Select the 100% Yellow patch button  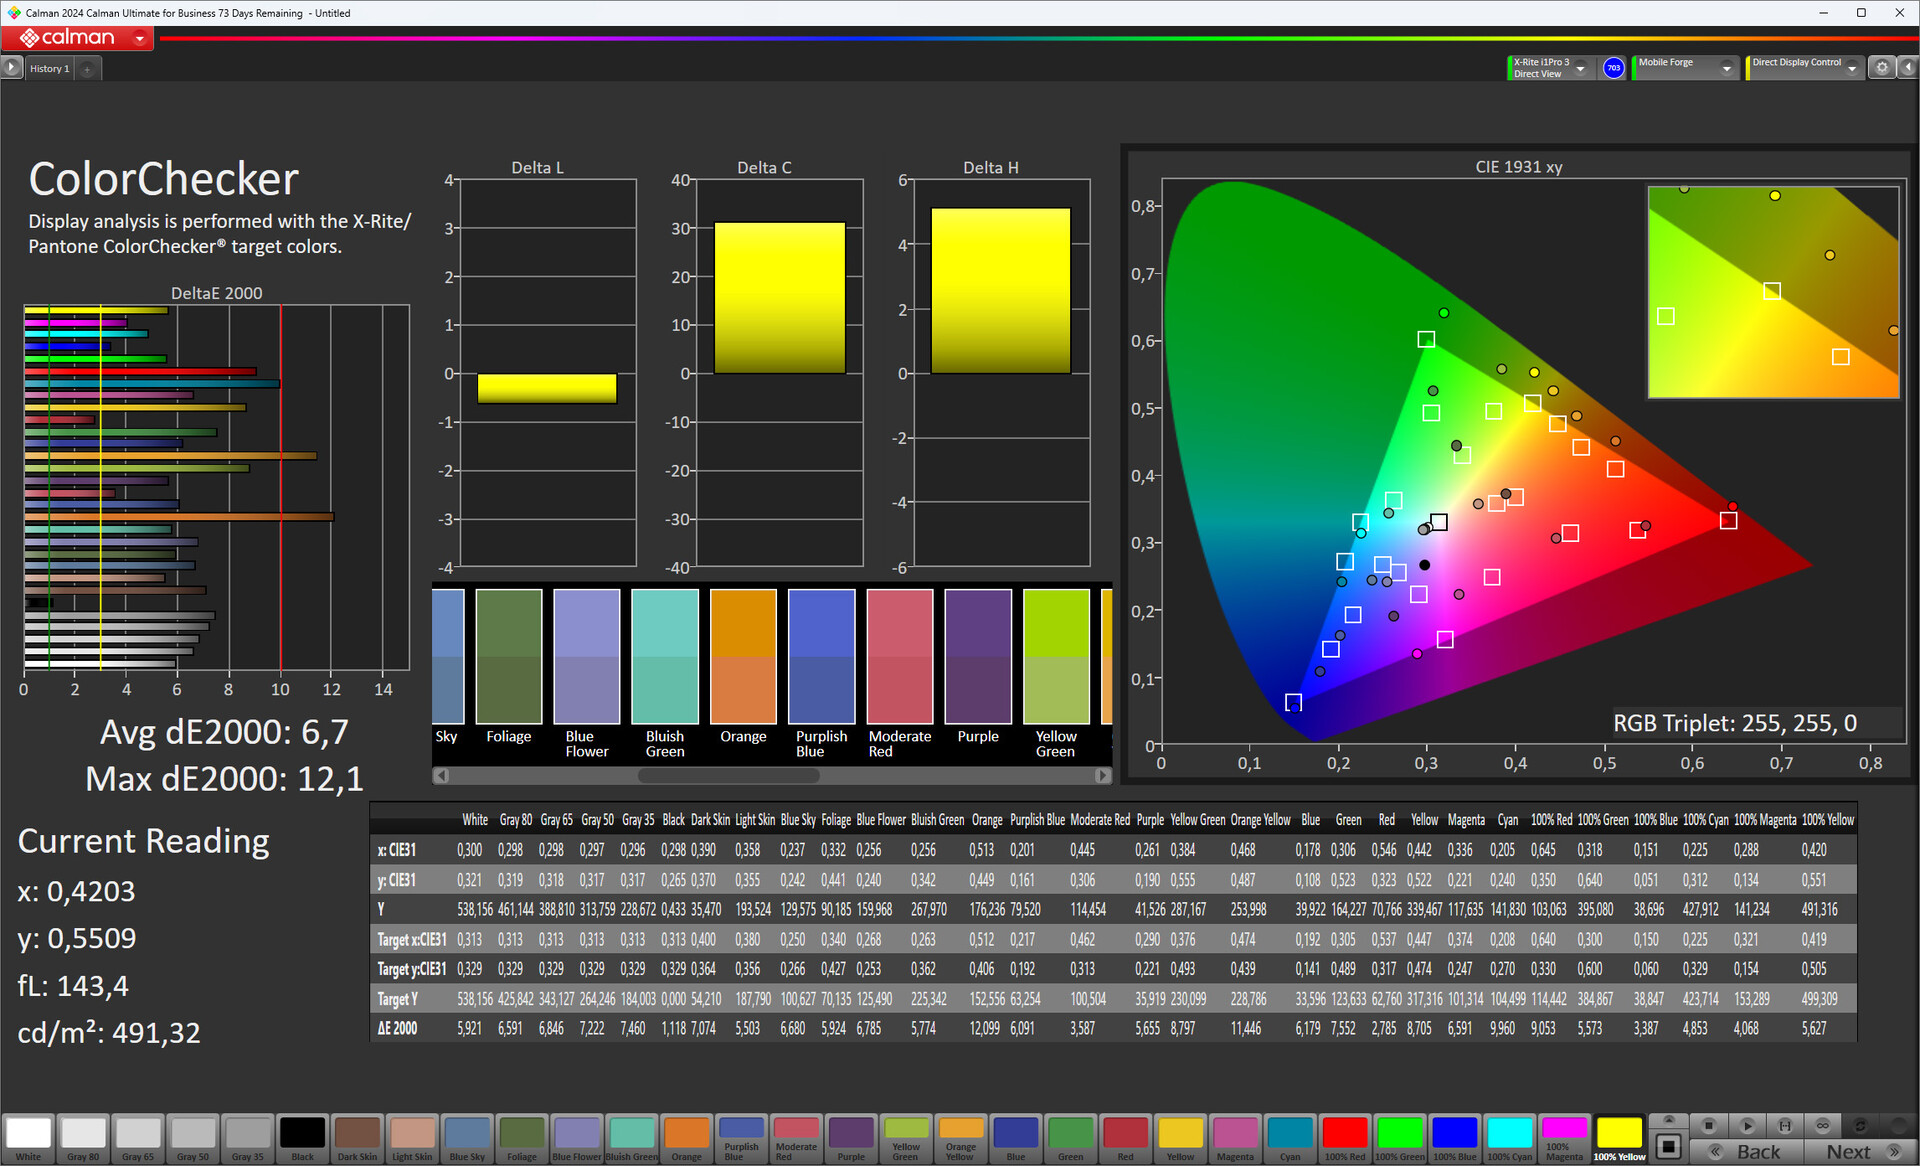[1619, 1138]
